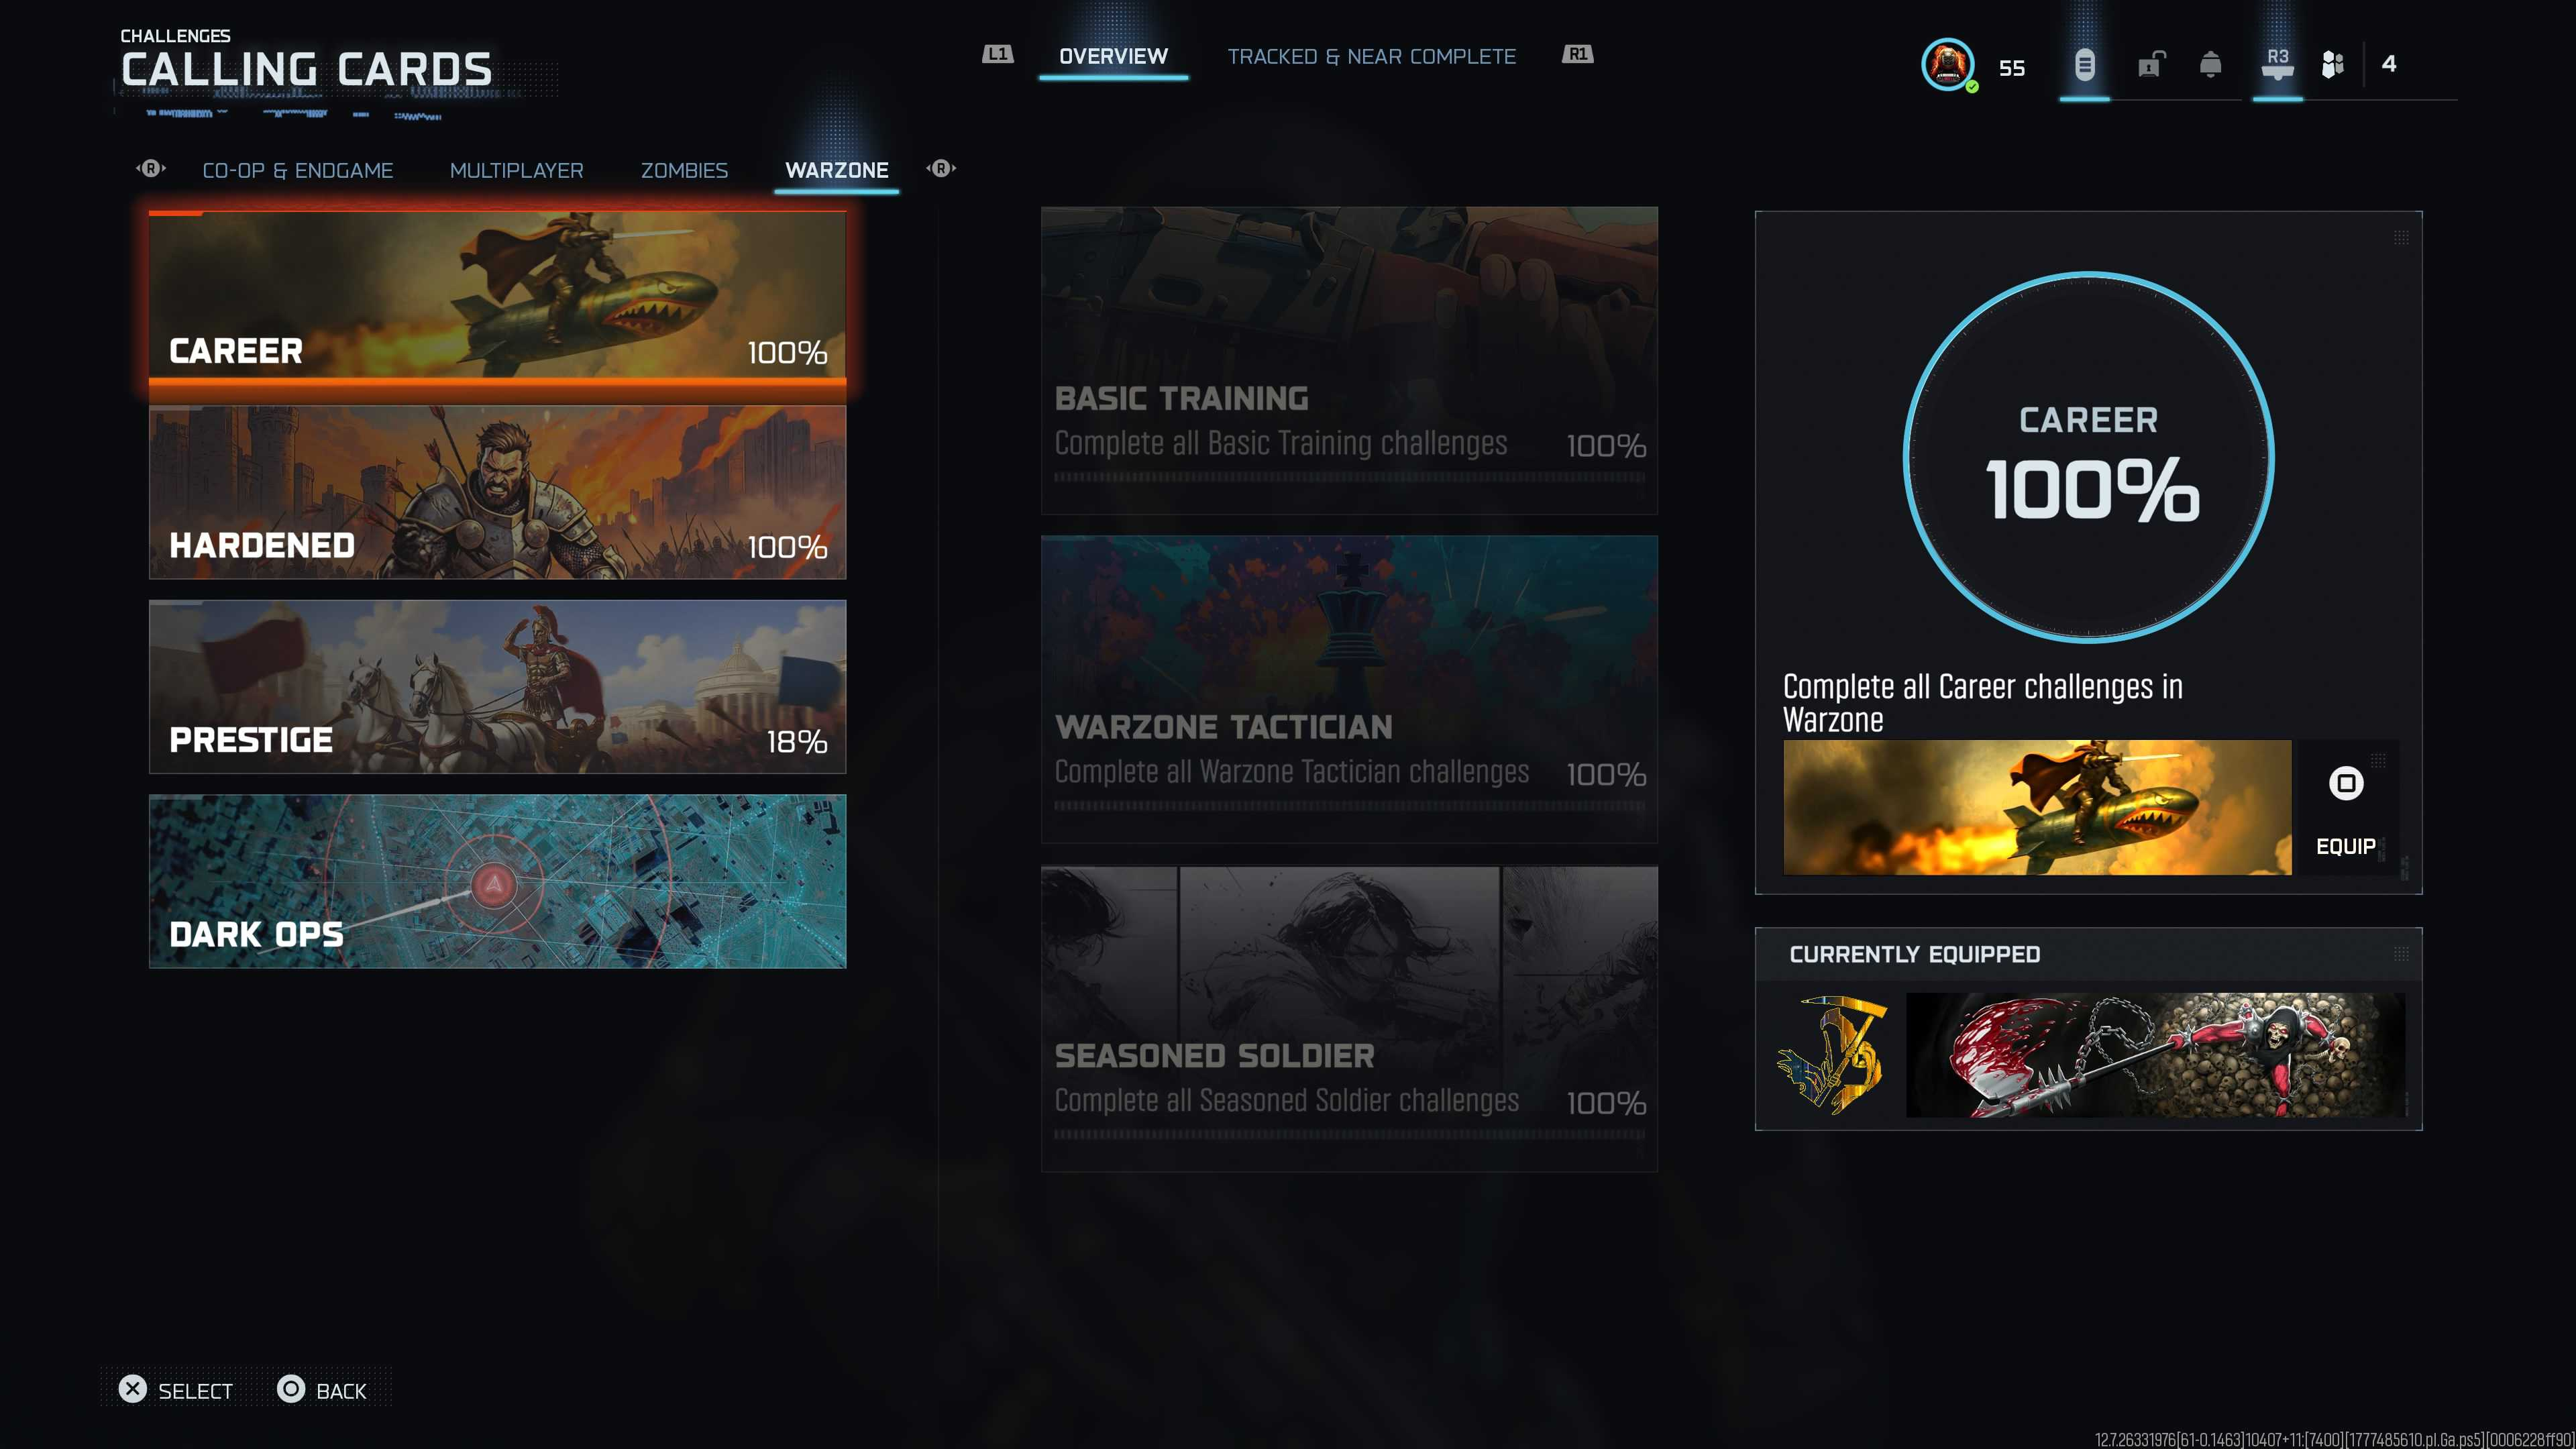Select the CAREER category card
The image size is (2576, 1449).
pos(497,297)
